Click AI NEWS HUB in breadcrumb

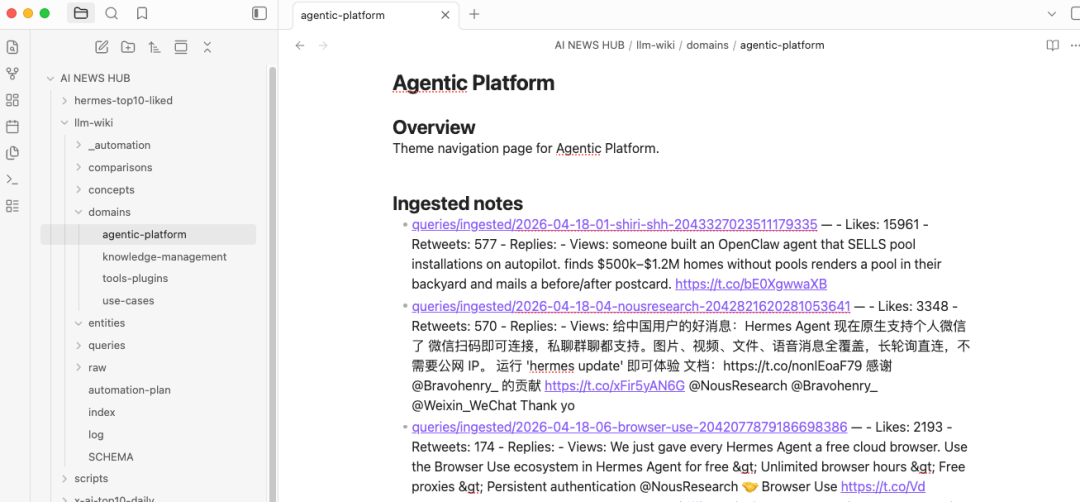(x=590, y=45)
